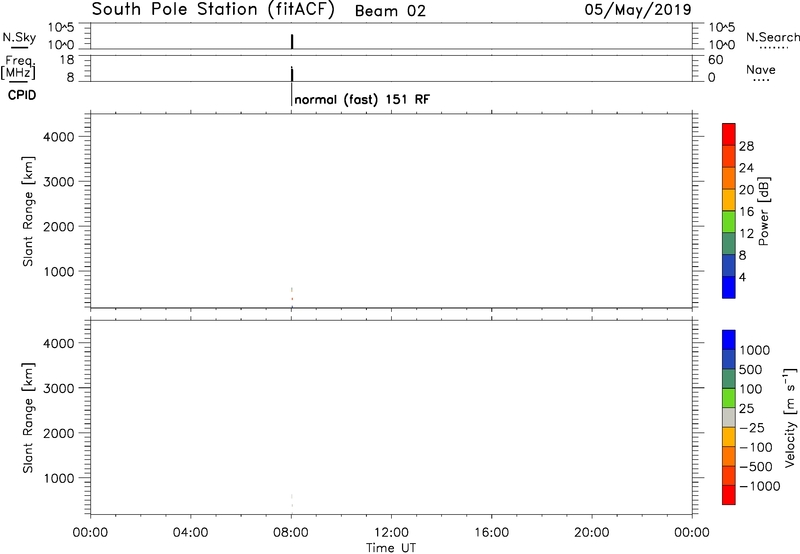Click '3000' on the velocity panel range axis
Image resolution: width=800 pixels, height=554 pixels.
click(59, 388)
